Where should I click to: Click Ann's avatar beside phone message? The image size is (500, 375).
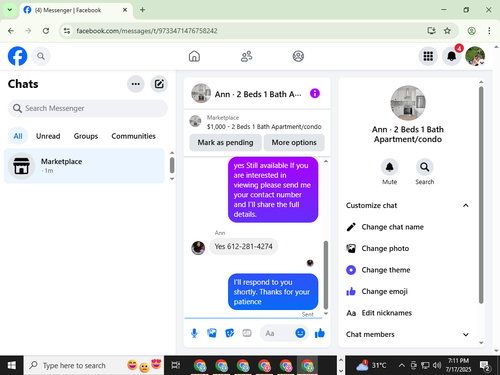pyautogui.click(x=198, y=248)
